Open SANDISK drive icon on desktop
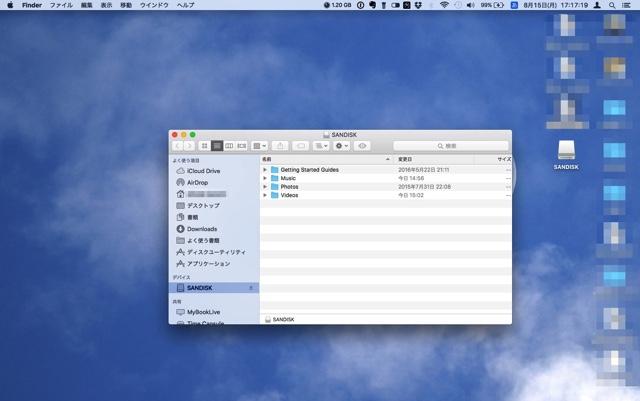Image resolution: width=640 pixels, height=401 pixels. pyautogui.click(x=566, y=152)
